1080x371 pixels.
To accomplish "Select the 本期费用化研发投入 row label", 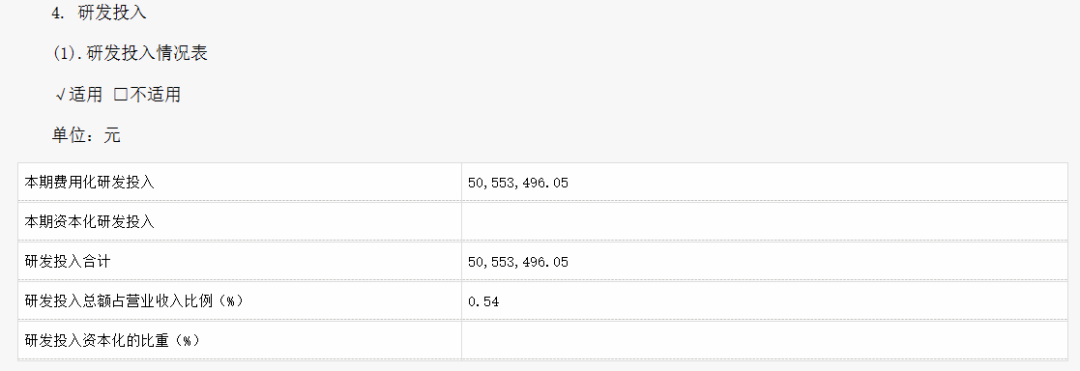I will [90, 182].
